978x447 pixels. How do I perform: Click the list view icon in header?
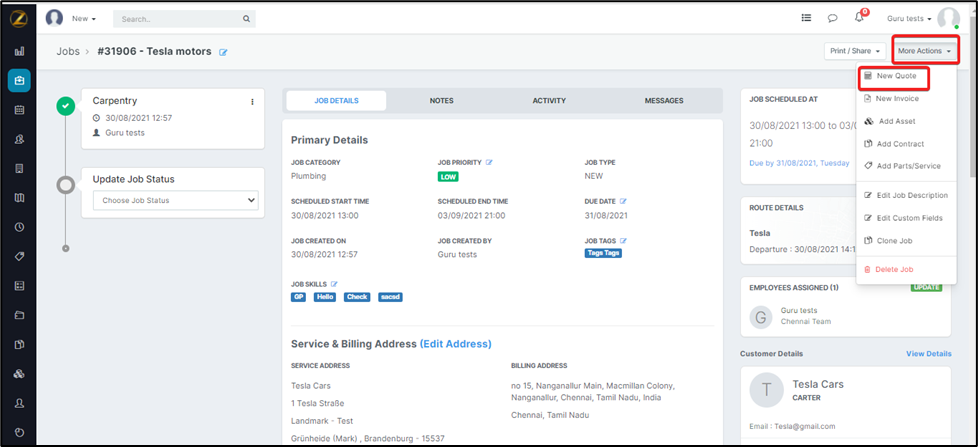pos(807,18)
